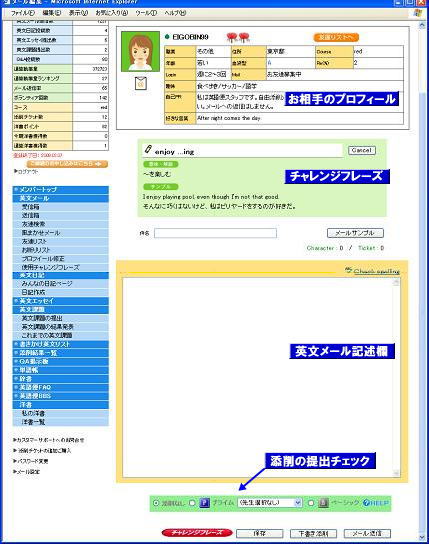Image resolution: width=429 pixels, height=544 pixels.
Task: Click the 件名 subject input field
Action: coord(215,233)
